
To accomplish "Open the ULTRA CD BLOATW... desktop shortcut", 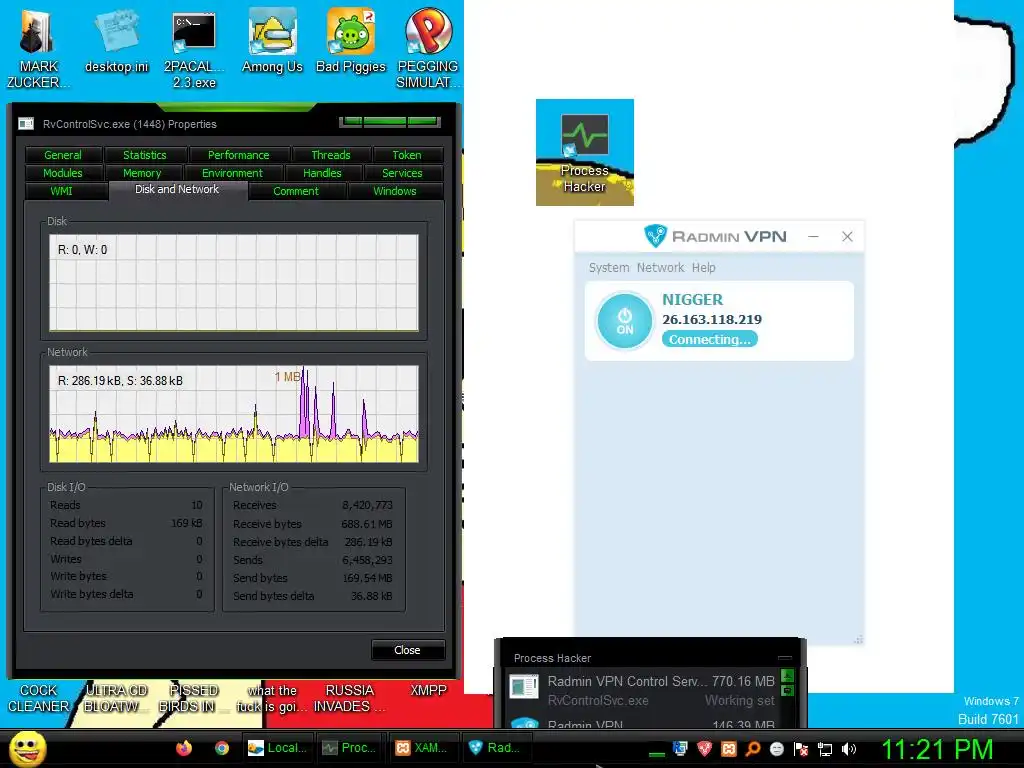I will 116,698.
